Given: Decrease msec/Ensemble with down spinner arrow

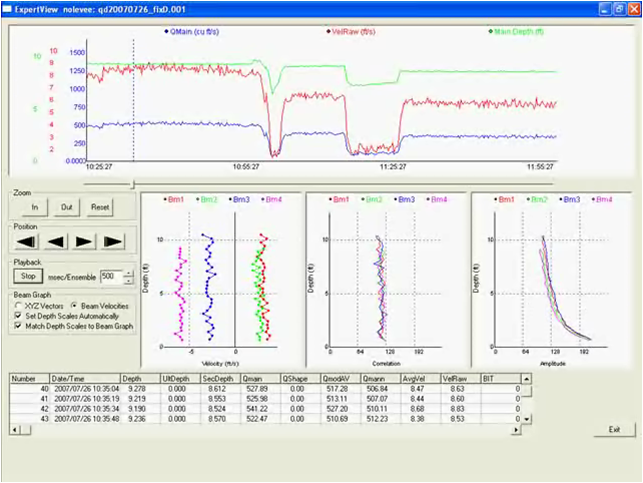Looking at the screenshot, I should tap(127, 280).
